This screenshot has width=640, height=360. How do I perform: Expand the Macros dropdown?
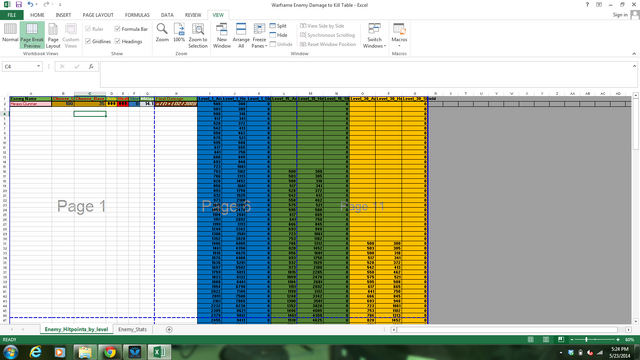click(x=399, y=45)
